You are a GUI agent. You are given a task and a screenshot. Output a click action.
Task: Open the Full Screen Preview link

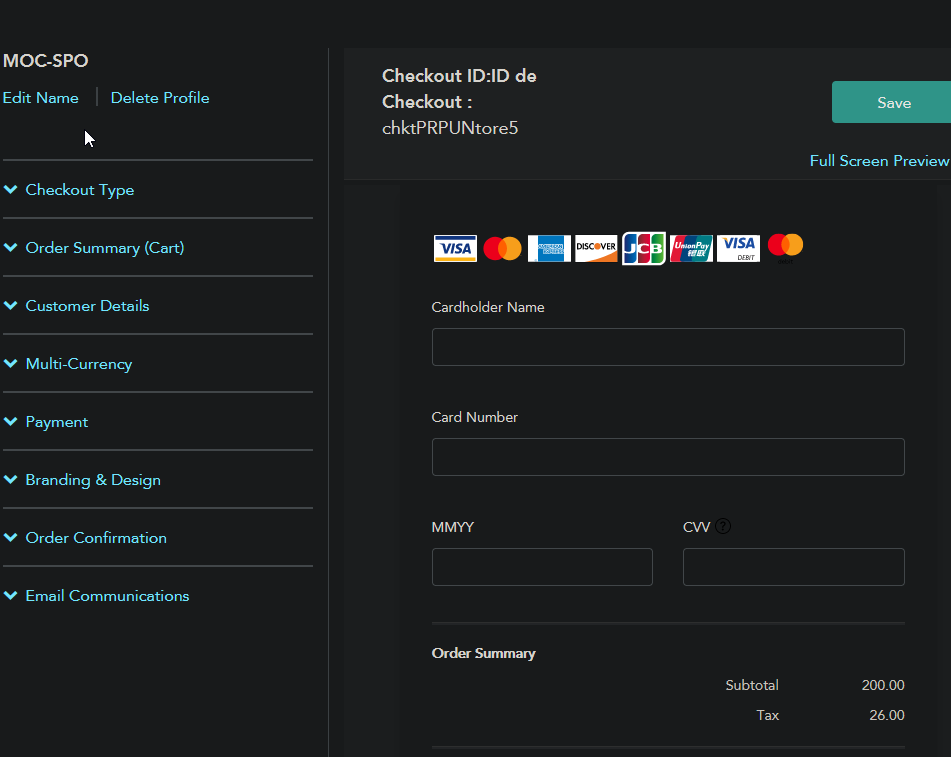click(x=878, y=161)
